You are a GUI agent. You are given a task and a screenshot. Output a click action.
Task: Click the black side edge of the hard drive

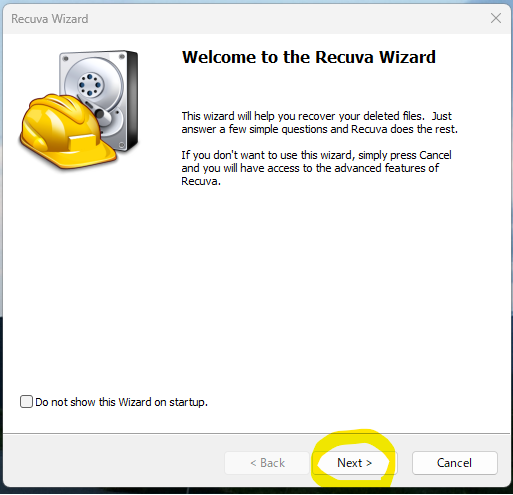coord(132,100)
